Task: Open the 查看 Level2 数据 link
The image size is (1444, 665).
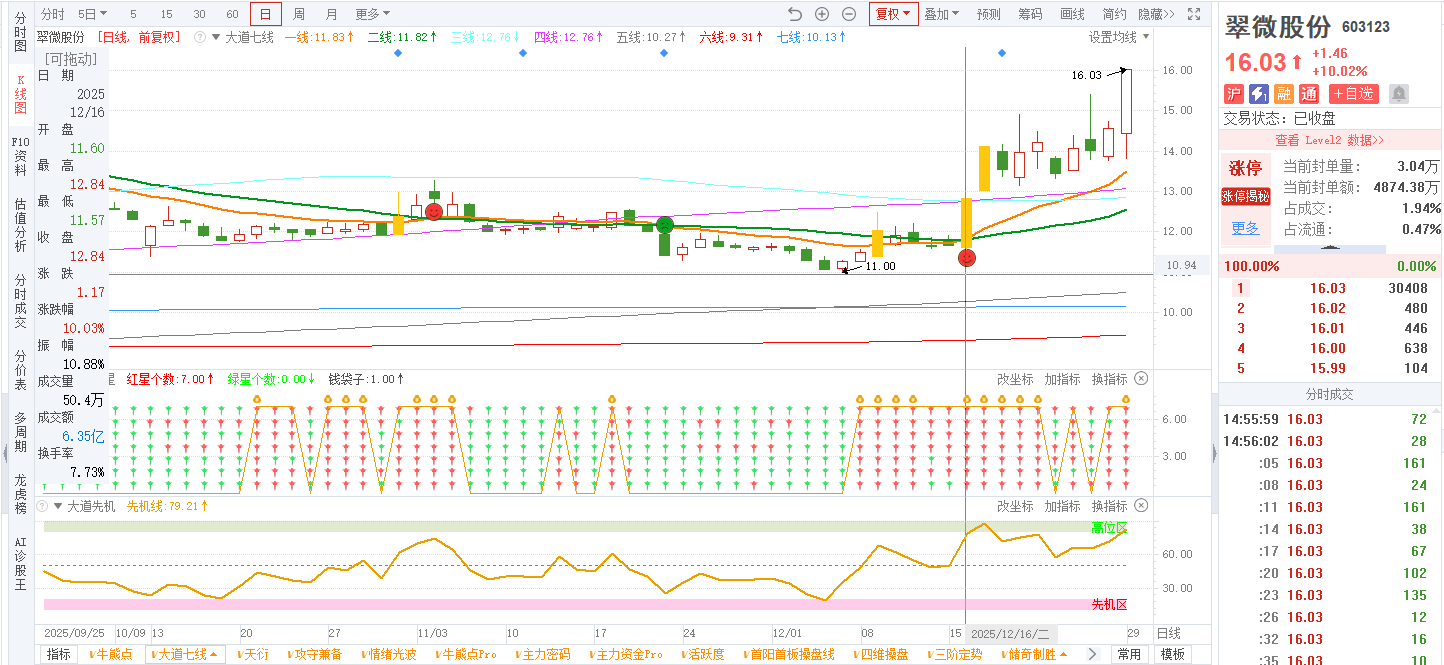Action: pos(1329,140)
